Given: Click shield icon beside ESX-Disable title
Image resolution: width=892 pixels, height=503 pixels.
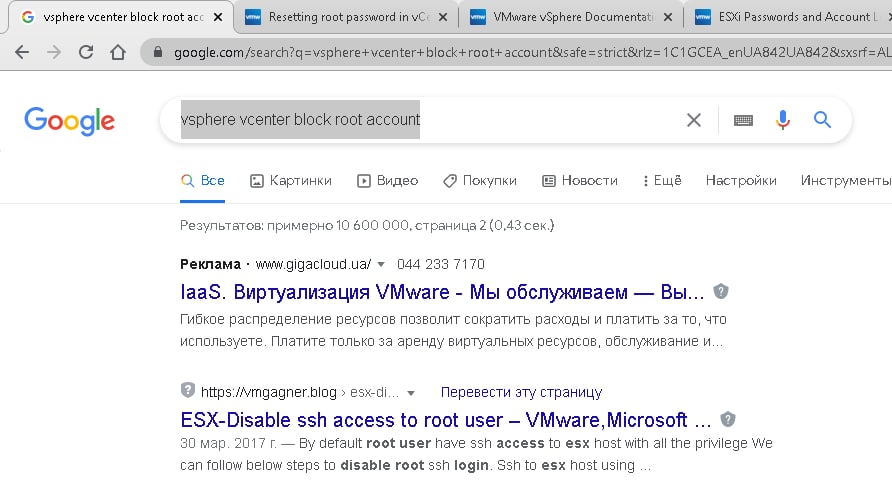Looking at the screenshot, I should [x=728, y=419].
